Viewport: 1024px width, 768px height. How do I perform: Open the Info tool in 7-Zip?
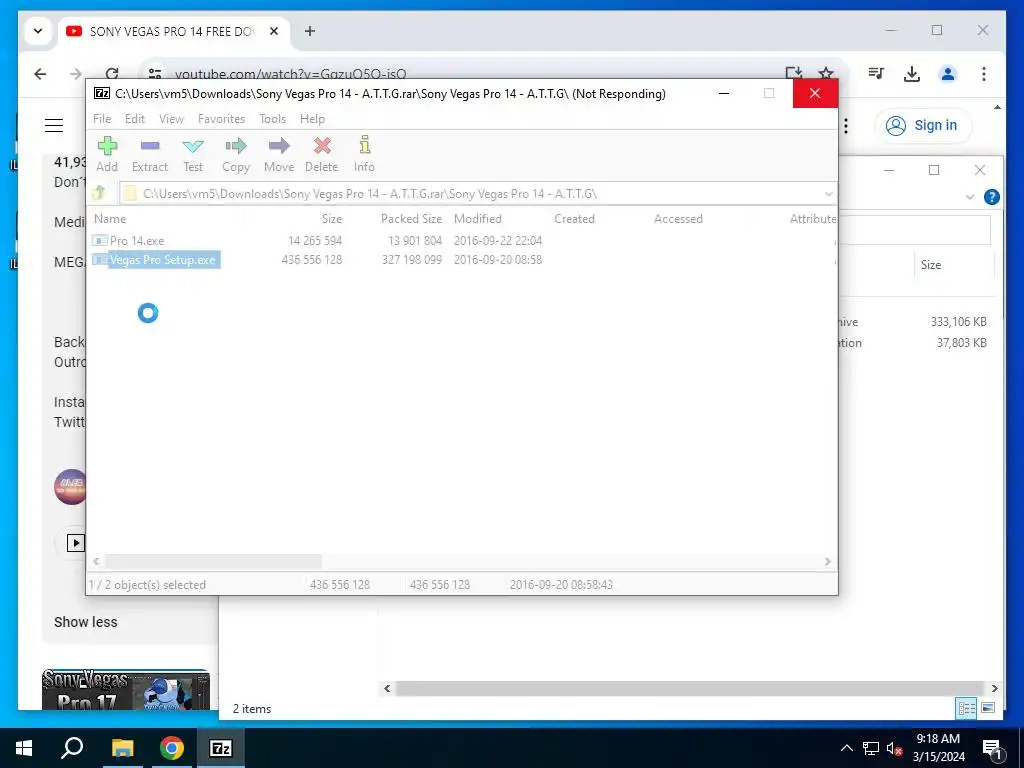coord(364,154)
